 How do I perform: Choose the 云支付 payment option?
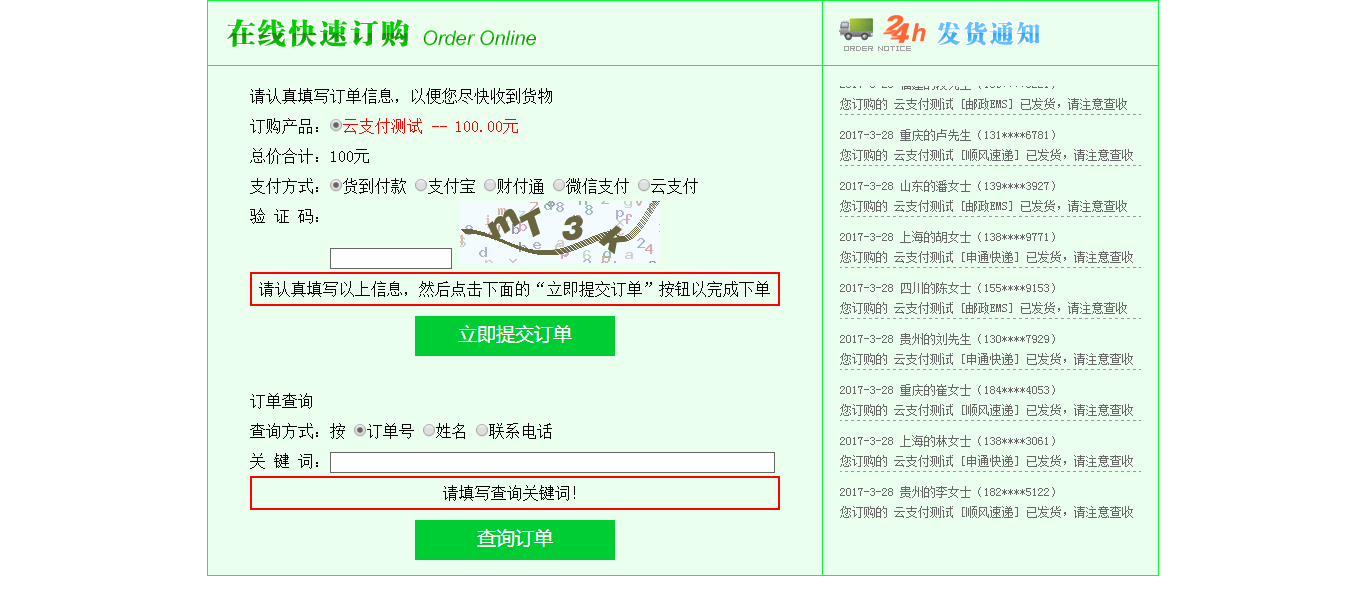[x=644, y=185]
